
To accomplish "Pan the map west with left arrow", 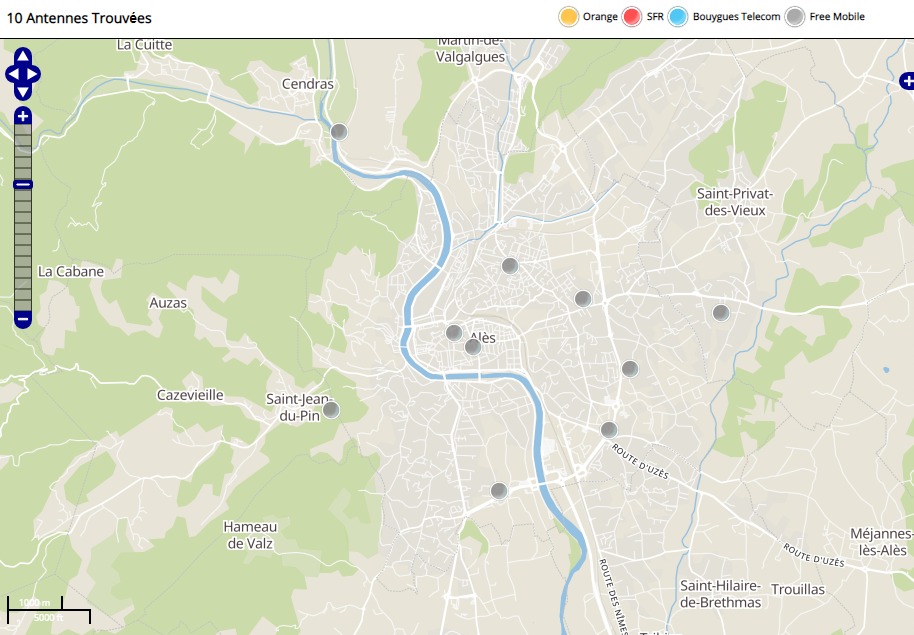I will pos(12,74).
